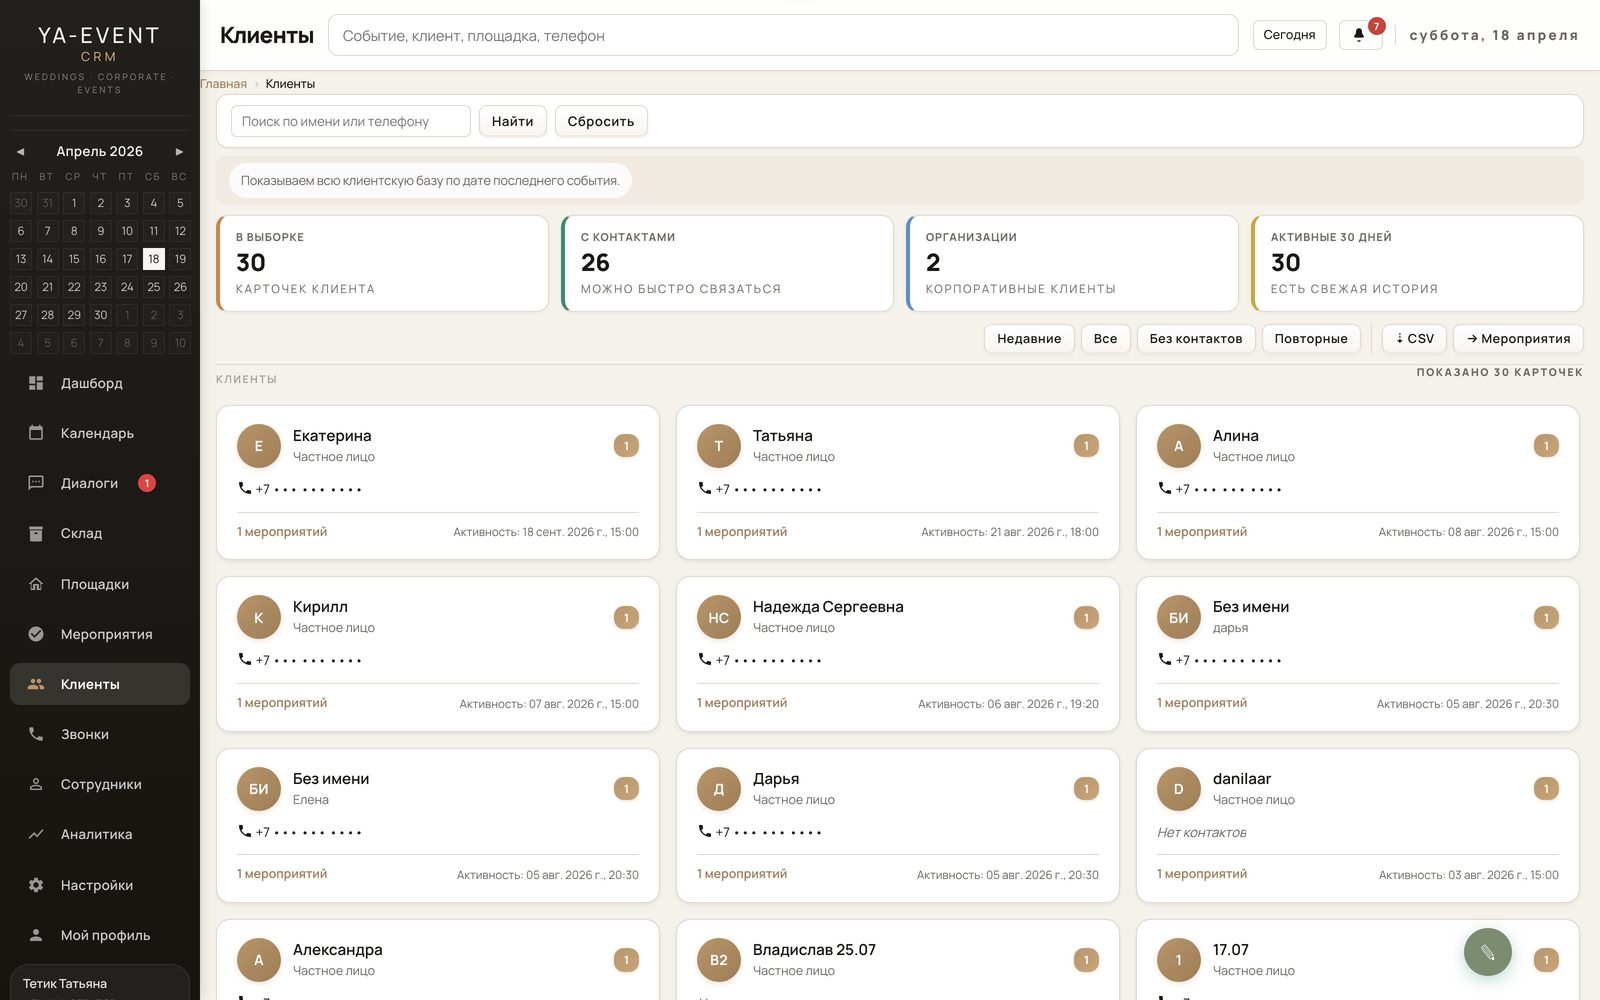The image size is (1600, 1000).
Task: Click the Диалоги chat icon
Action: [x=36, y=483]
